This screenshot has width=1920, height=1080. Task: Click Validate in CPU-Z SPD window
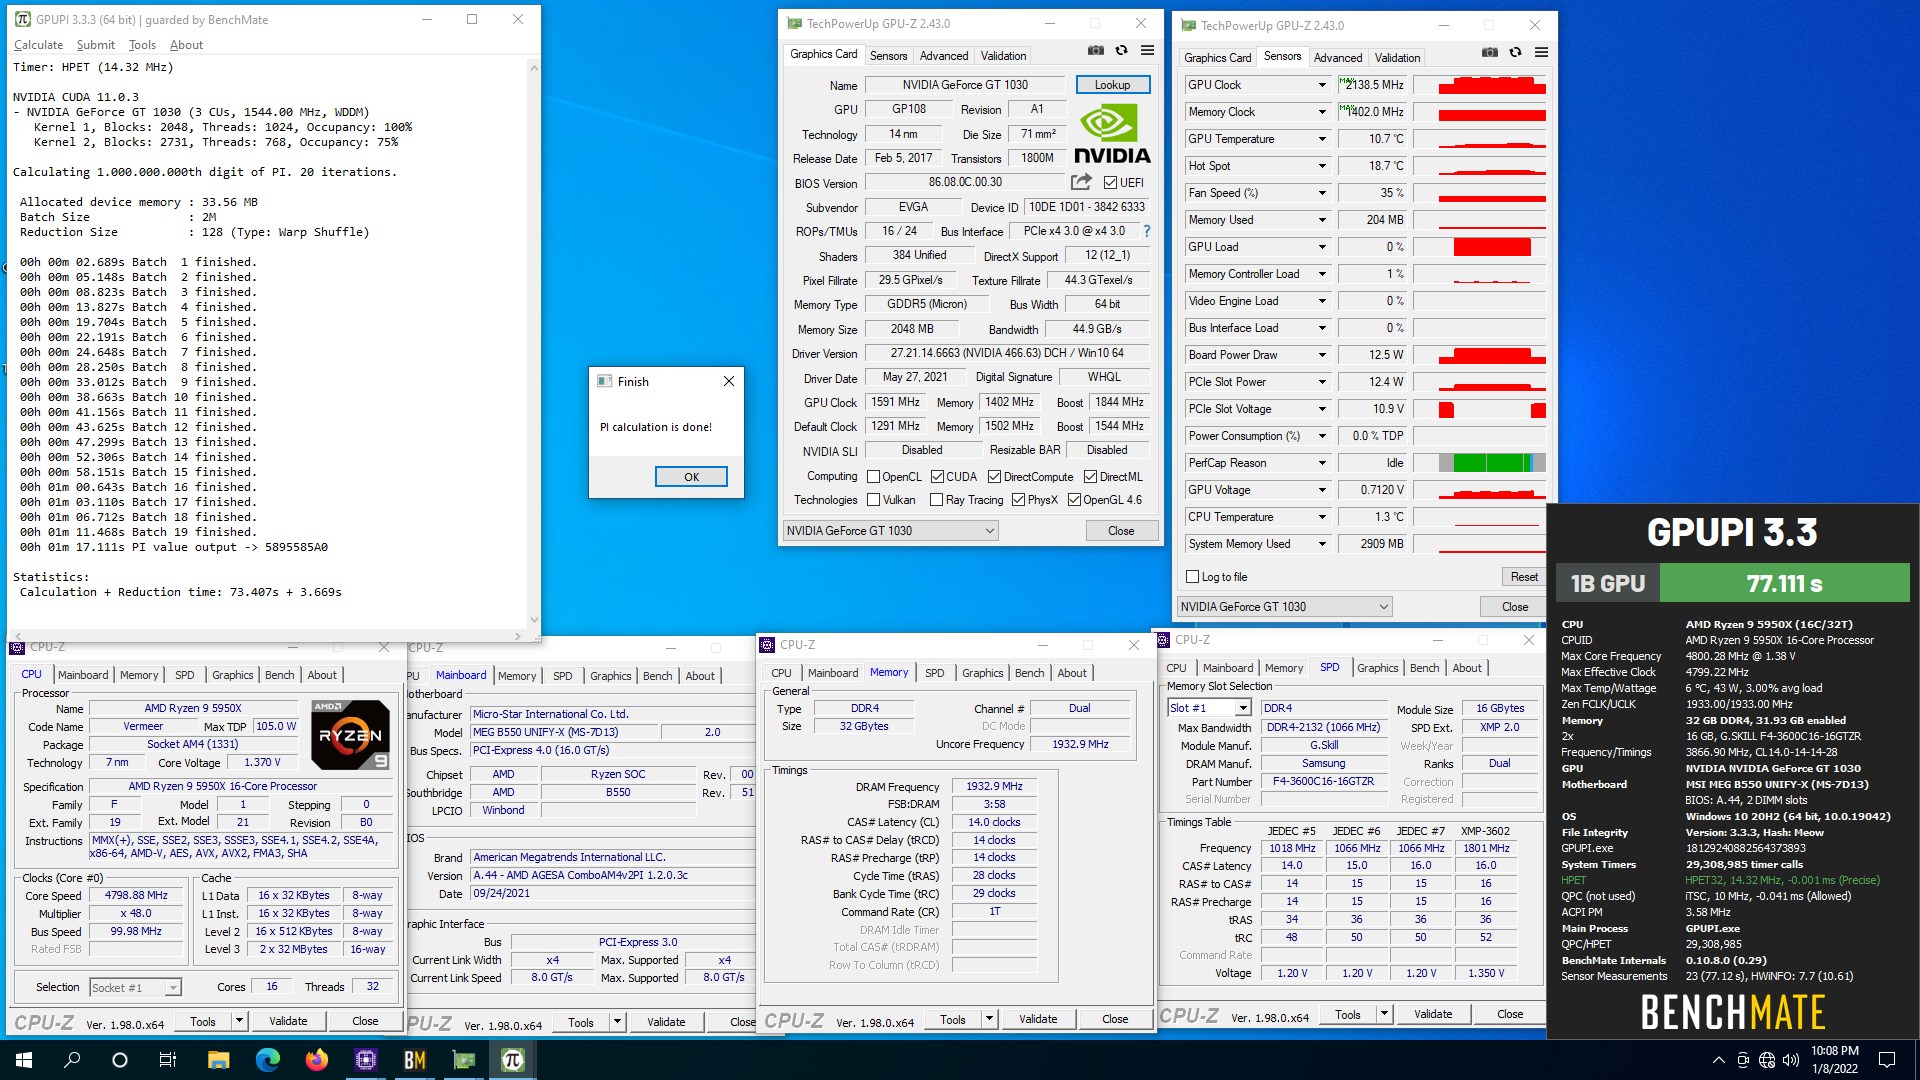click(x=1433, y=1014)
